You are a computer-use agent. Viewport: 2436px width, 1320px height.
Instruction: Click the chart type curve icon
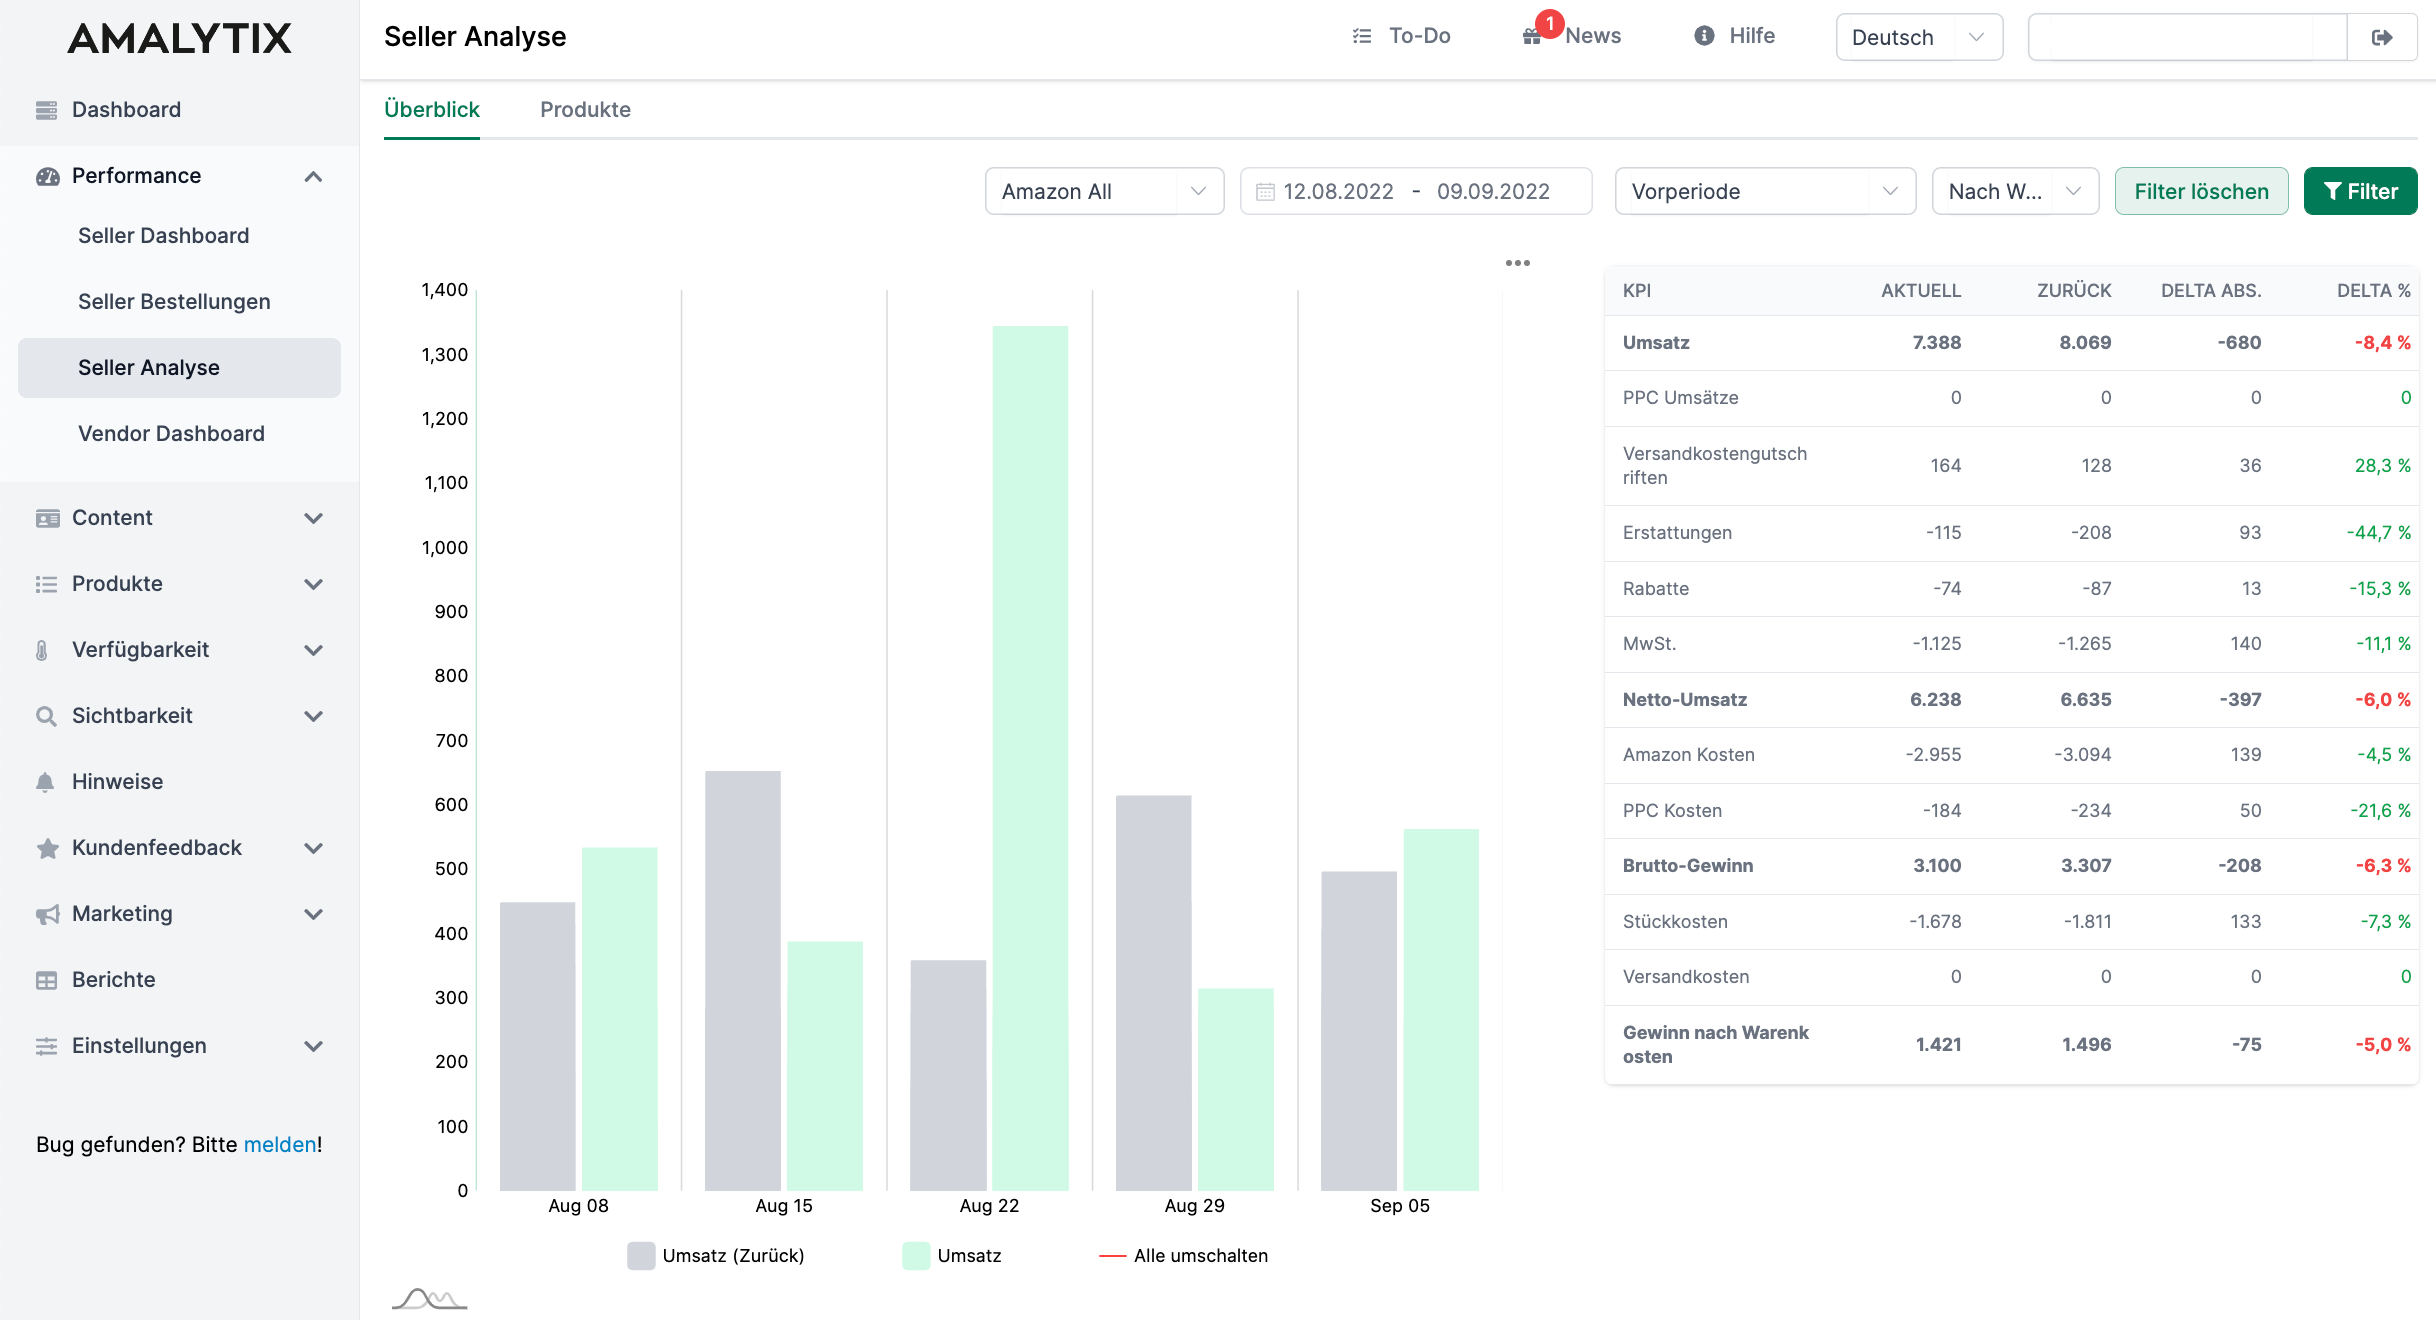pyautogui.click(x=429, y=1299)
